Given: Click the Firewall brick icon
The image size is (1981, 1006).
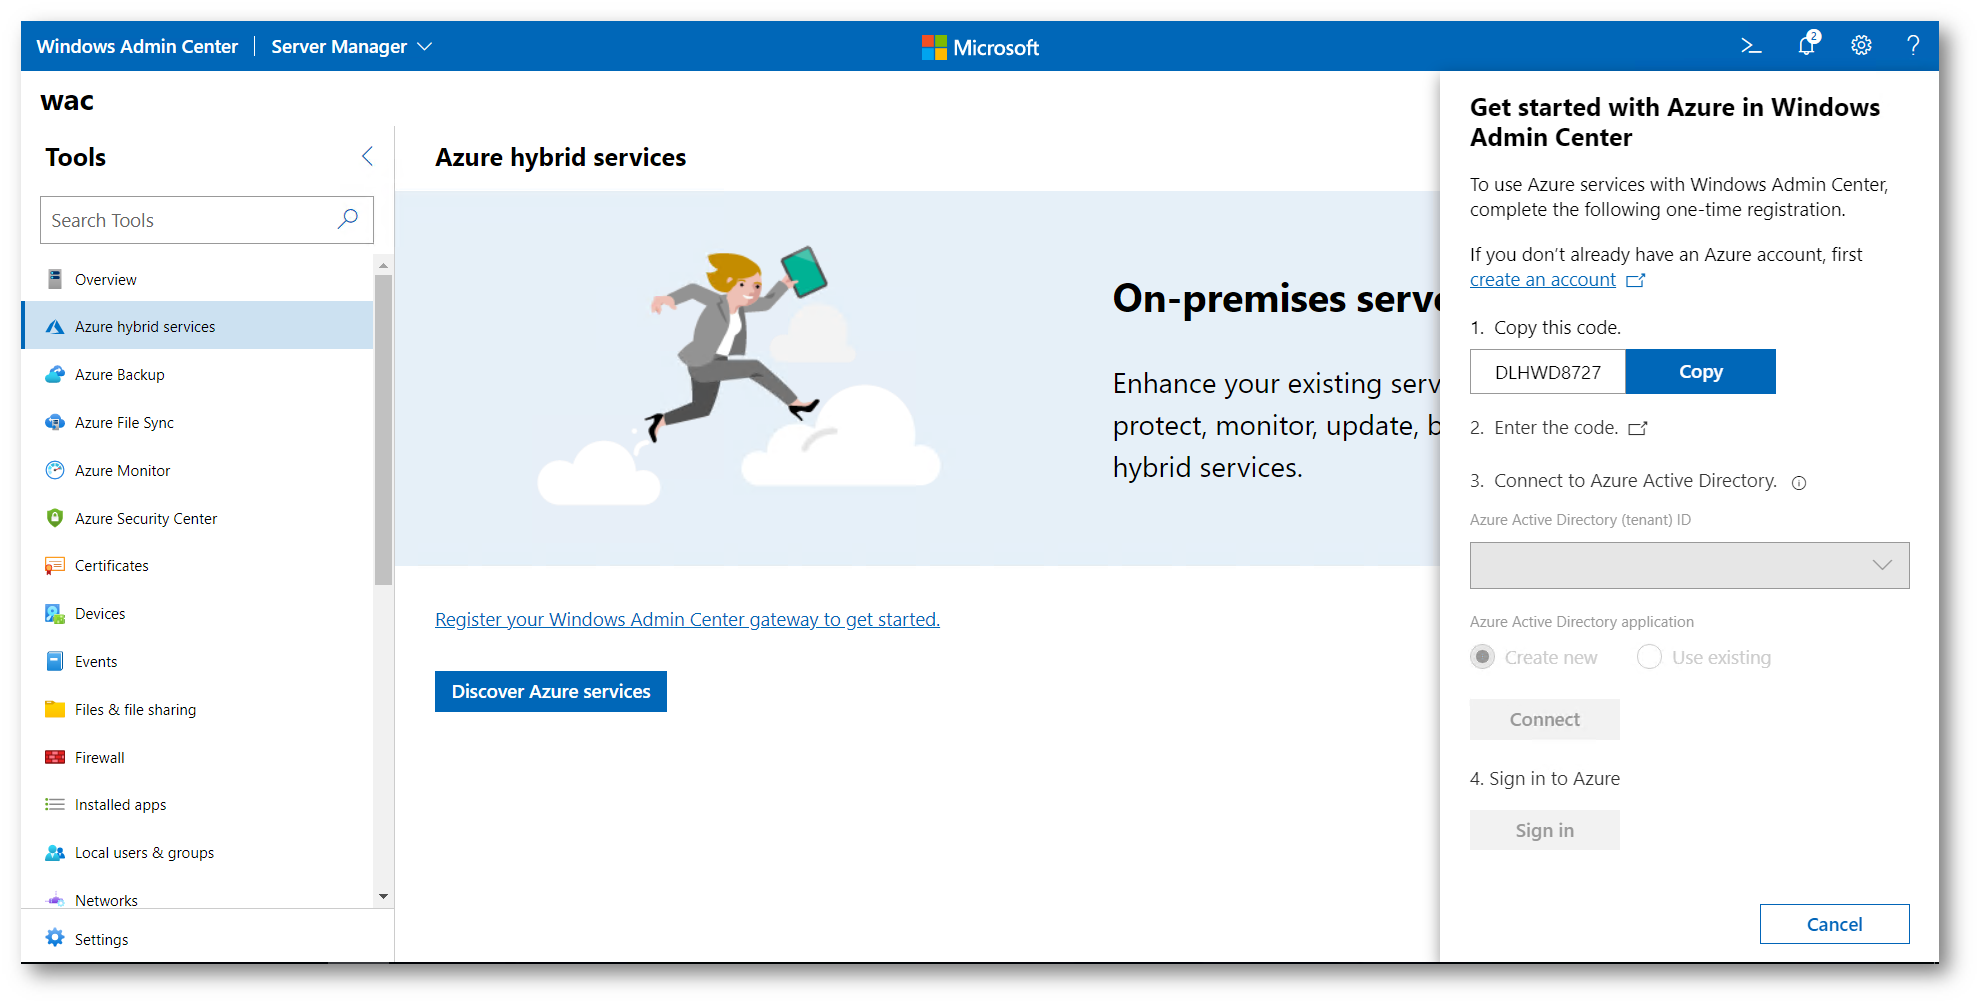Looking at the screenshot, I should point(55,757).
